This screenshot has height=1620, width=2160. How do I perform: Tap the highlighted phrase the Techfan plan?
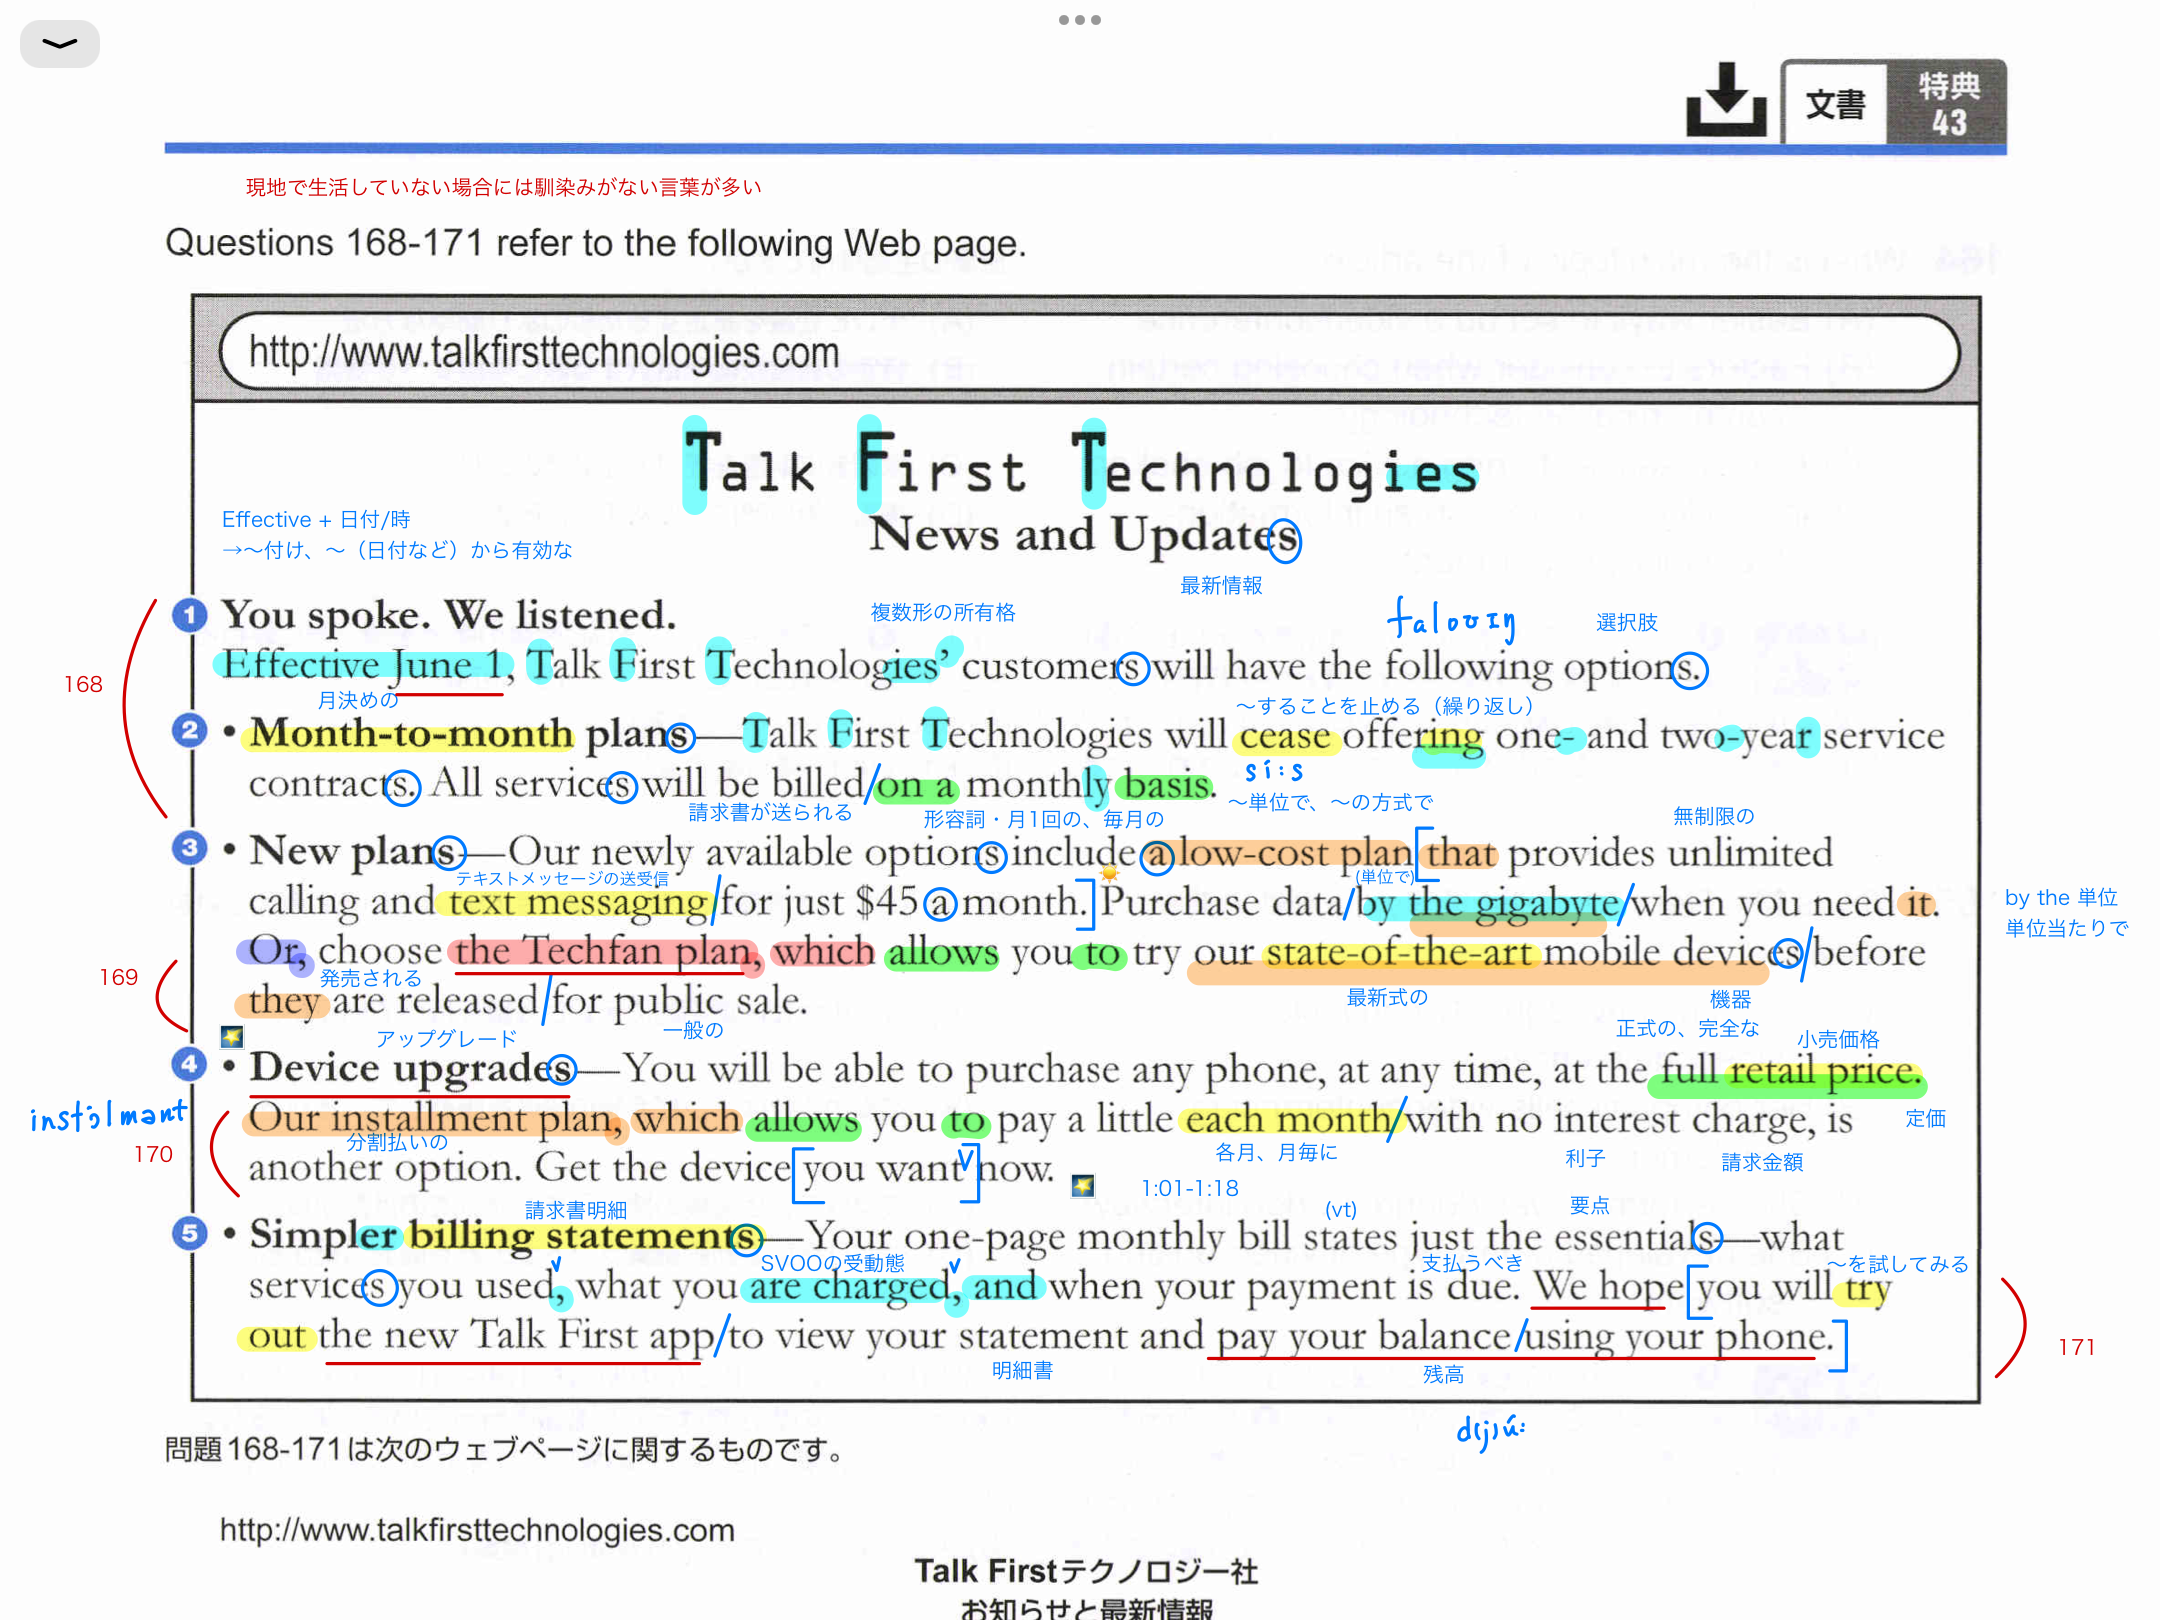pos(606,951)
